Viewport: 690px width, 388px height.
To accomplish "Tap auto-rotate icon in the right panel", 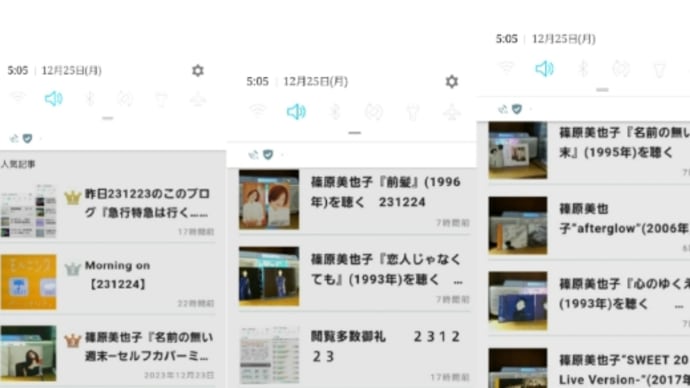I will point(621,69).
